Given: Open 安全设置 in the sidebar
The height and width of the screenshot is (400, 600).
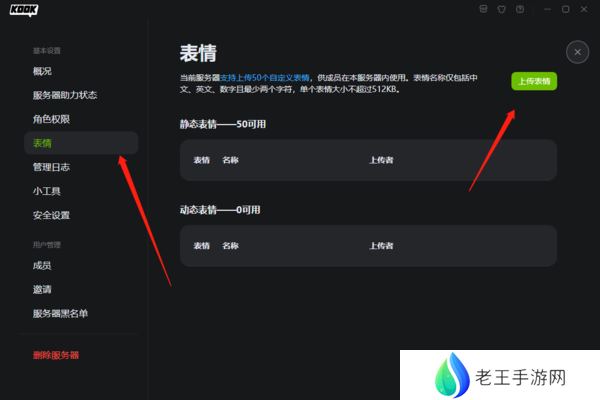Looking at the screenshot, I should click(51, 215).
